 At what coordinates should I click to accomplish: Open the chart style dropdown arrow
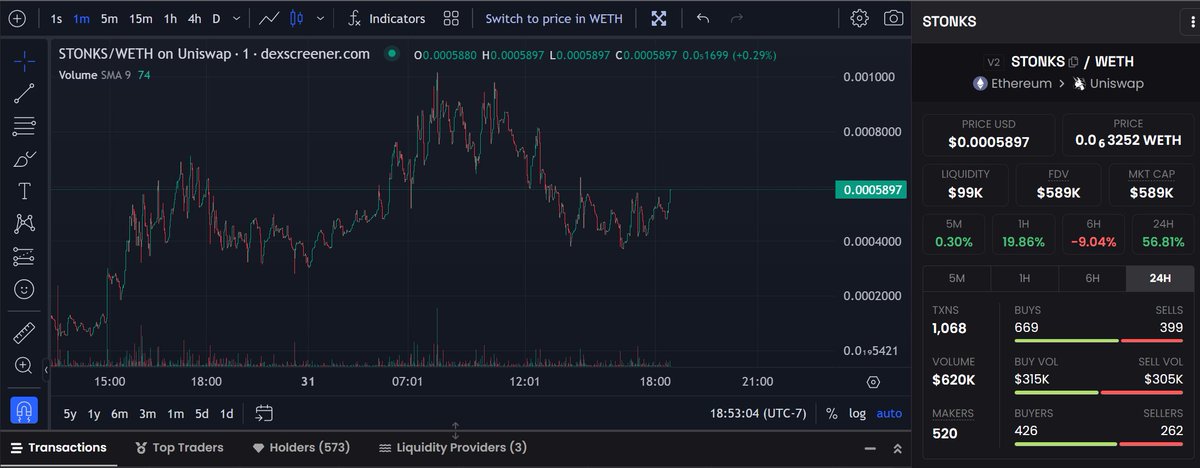pyautogui.click(x=320, y=18)
